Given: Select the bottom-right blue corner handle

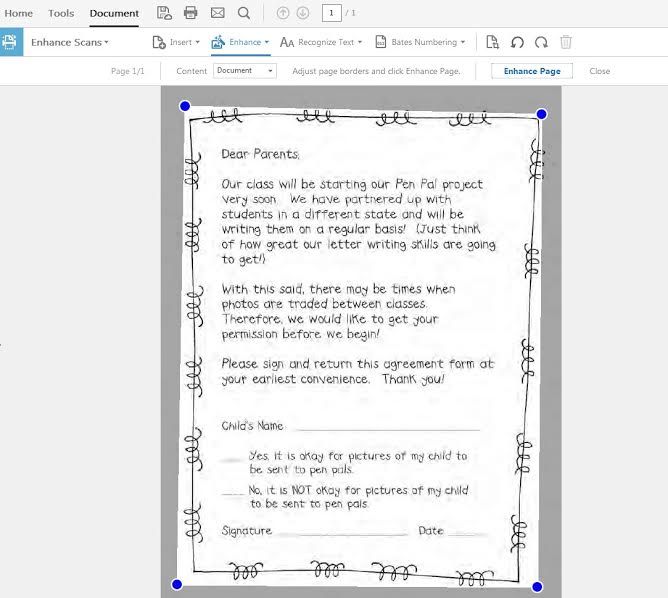Looking at the screenshot, I should 537,587.
